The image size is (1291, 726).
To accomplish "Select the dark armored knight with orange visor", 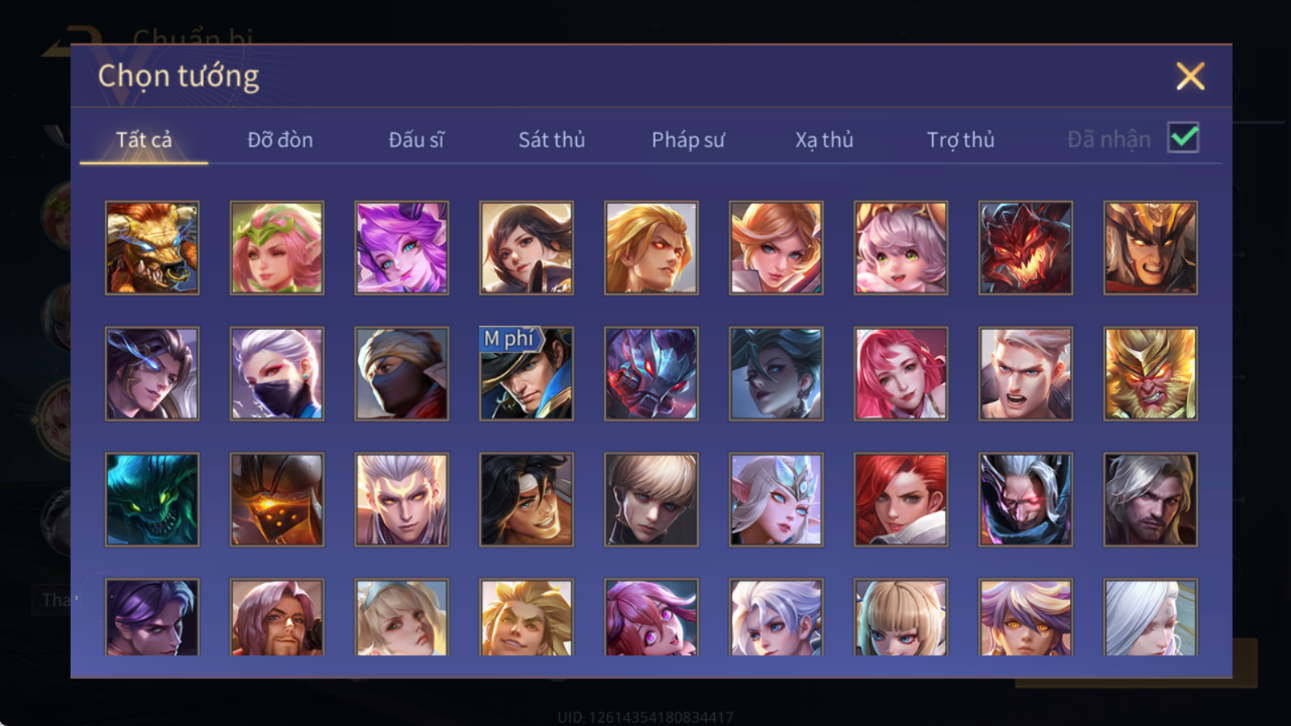I will [277, 500].
